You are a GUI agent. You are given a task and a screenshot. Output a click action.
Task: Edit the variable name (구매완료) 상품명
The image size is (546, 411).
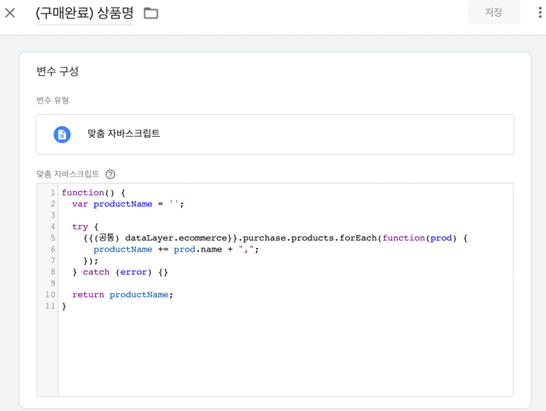coord(85,13)
